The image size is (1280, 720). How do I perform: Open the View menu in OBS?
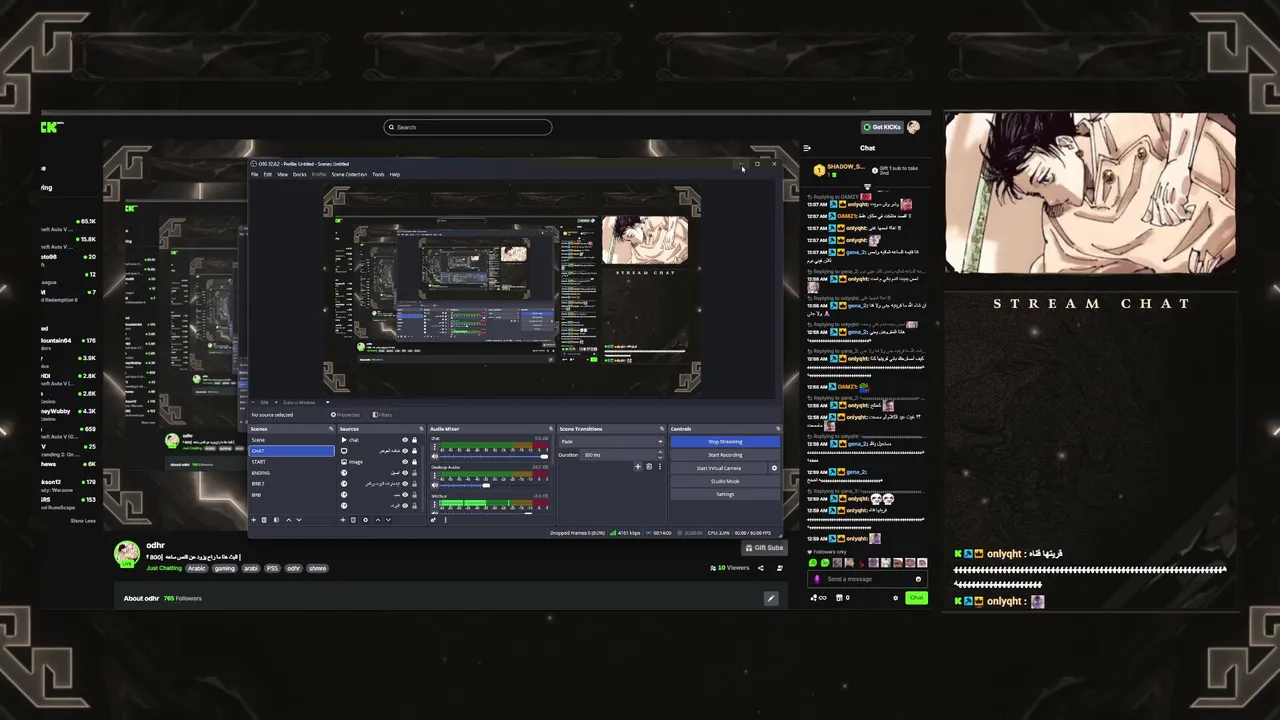point(282,174)
